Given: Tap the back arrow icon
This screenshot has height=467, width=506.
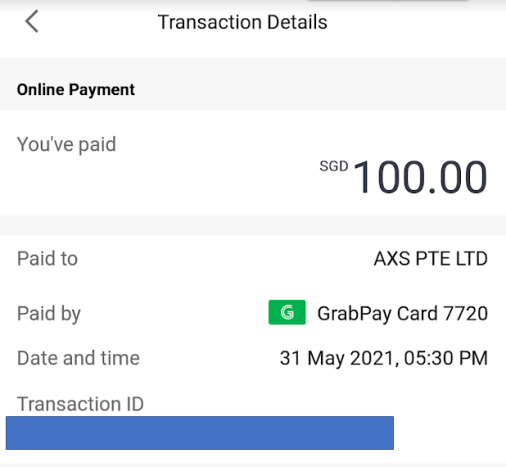Looking at the screenshot, I should click(x=32, y=21).
